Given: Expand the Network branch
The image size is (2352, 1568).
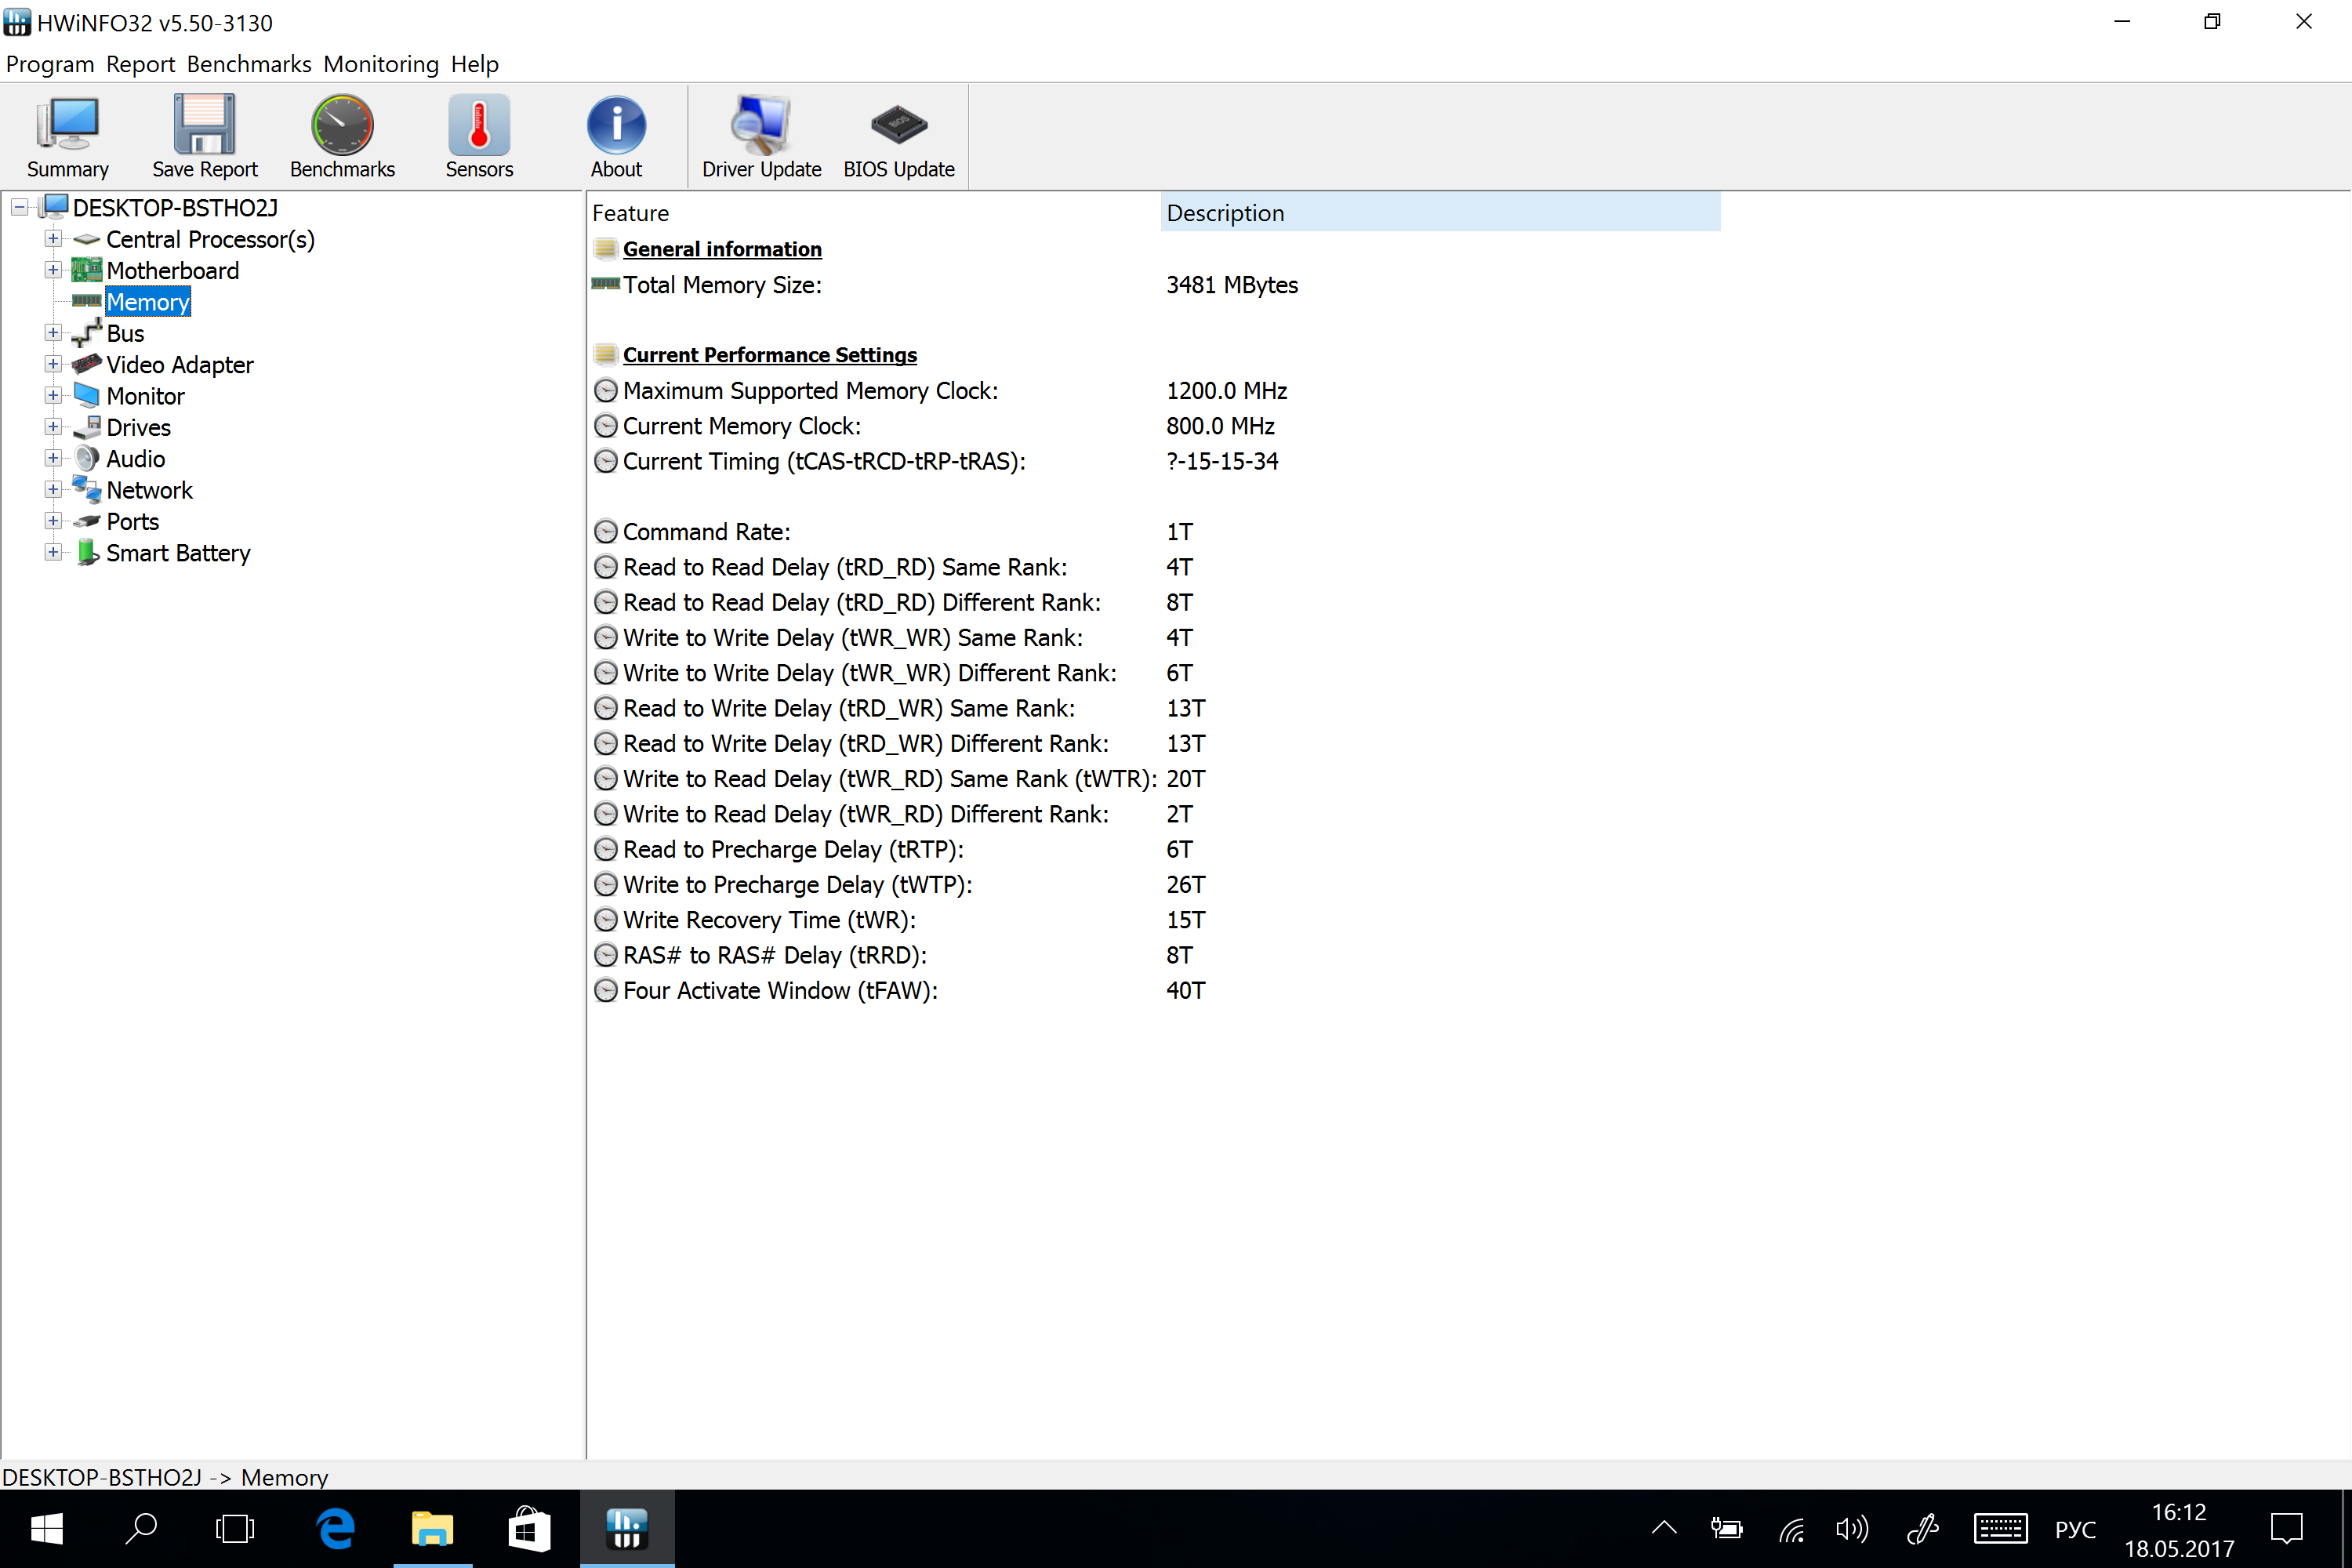Looking at the screenshot, I should pos(53,490).
